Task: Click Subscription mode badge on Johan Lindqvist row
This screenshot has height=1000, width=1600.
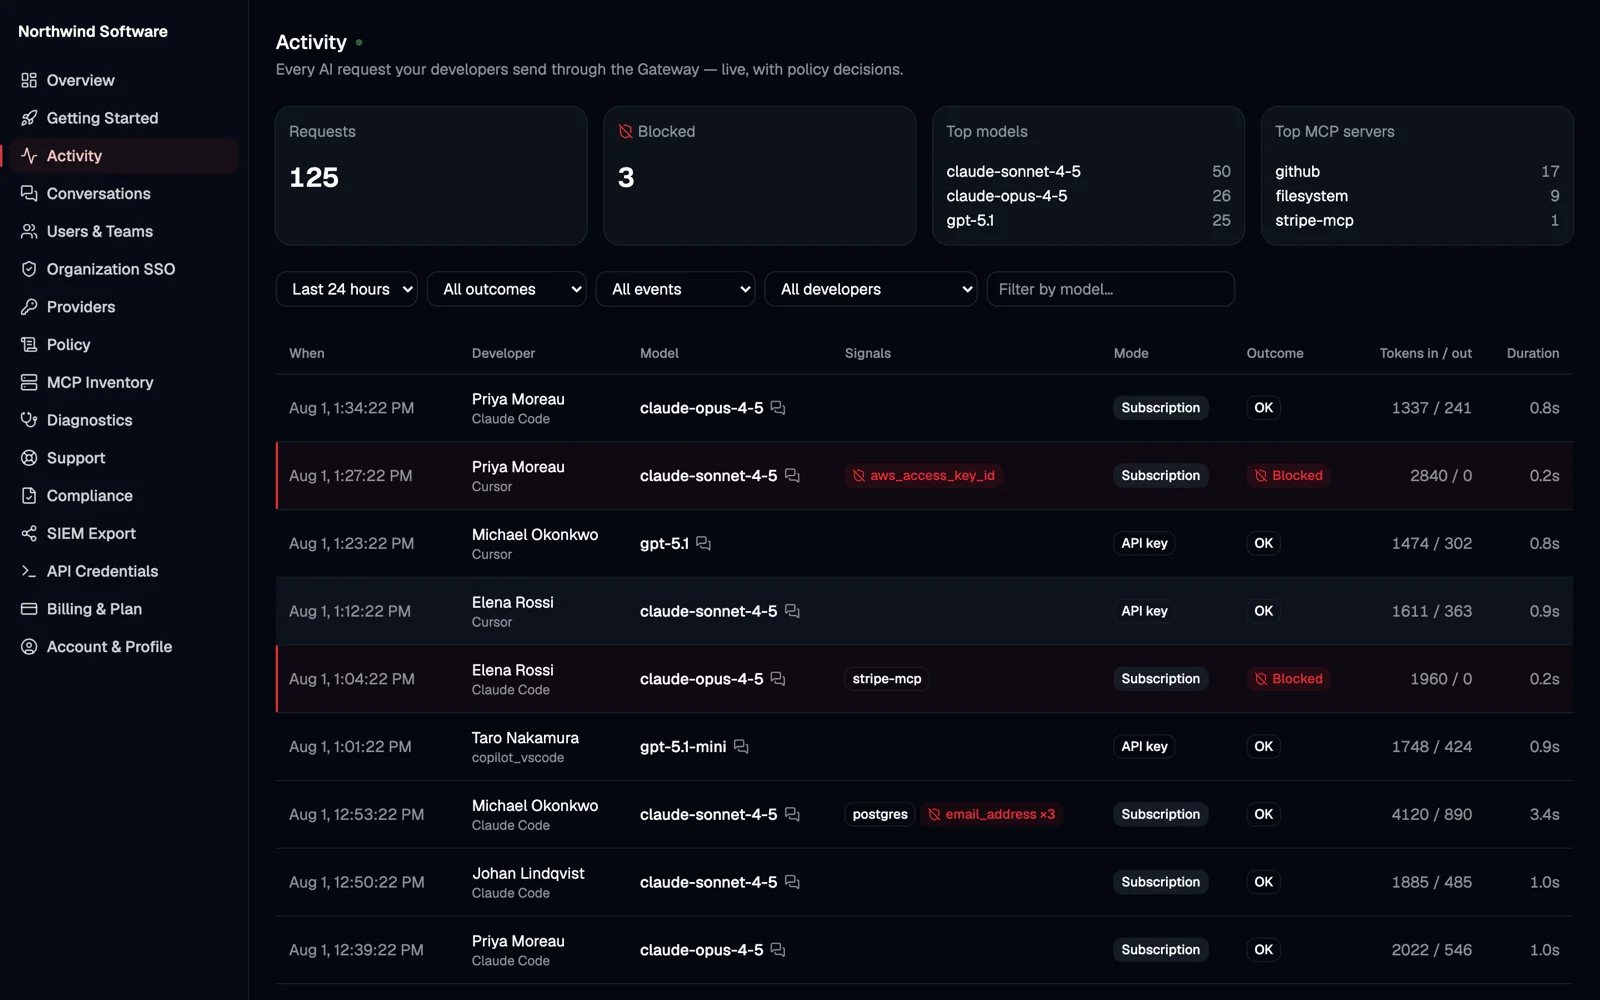Action: click(x=1160, y=882)
